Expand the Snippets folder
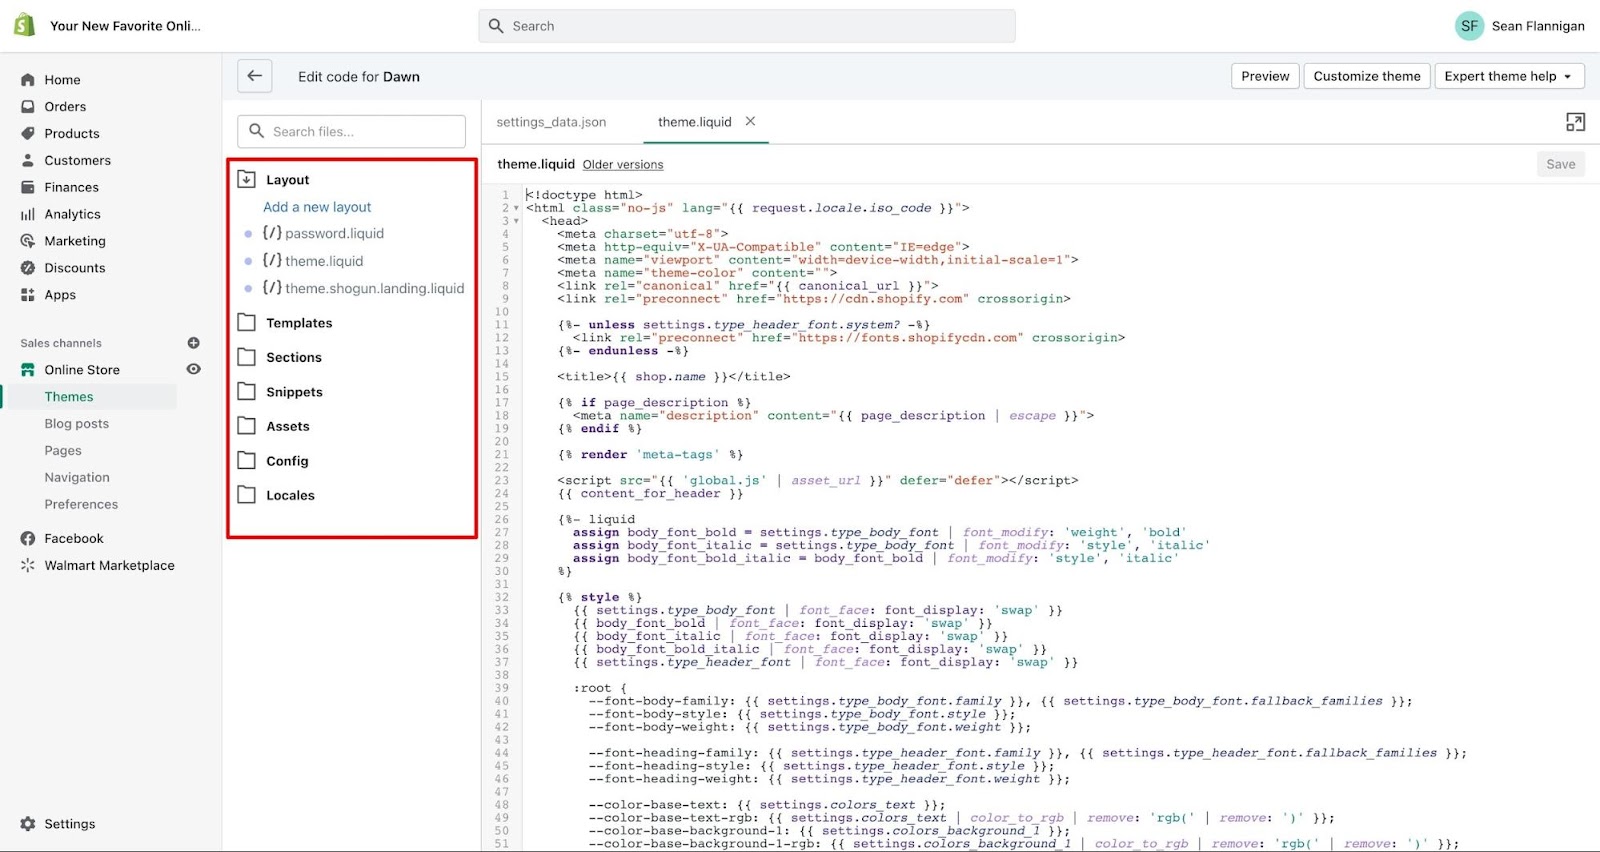The height and width of the screenshot is (852, 1600). [x=247, y=392]
